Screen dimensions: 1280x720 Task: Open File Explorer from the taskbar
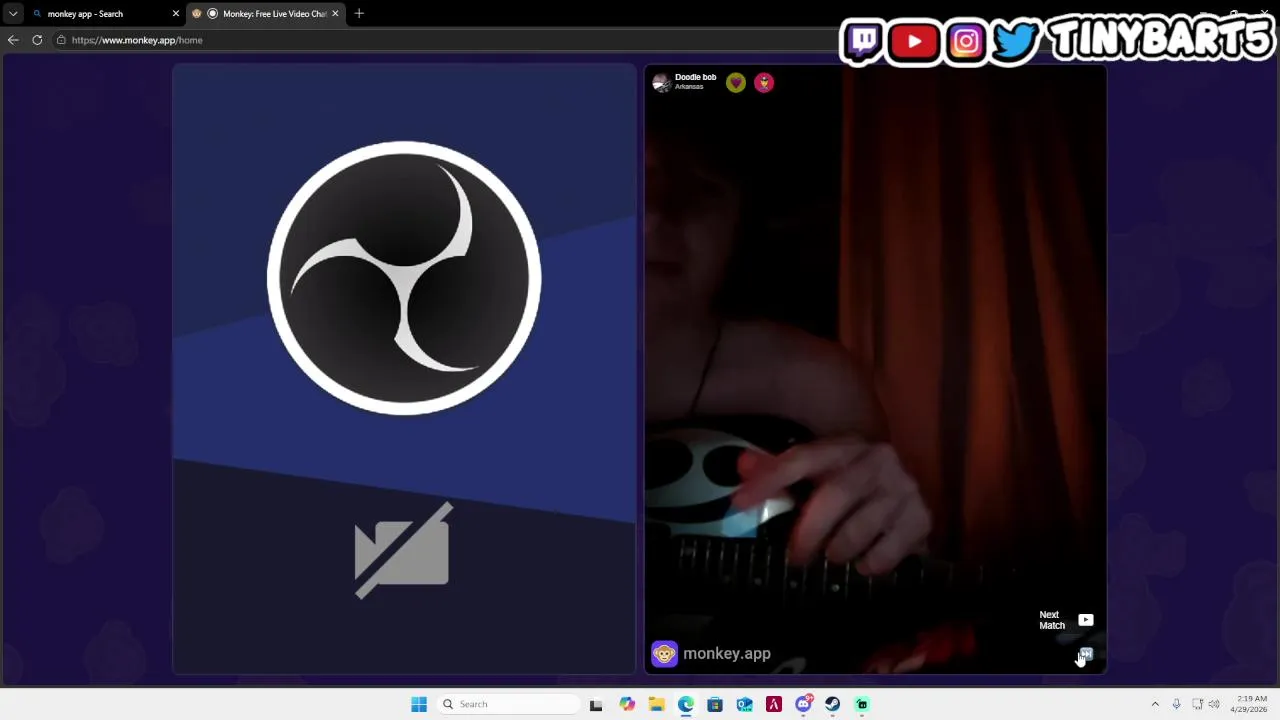656,704
